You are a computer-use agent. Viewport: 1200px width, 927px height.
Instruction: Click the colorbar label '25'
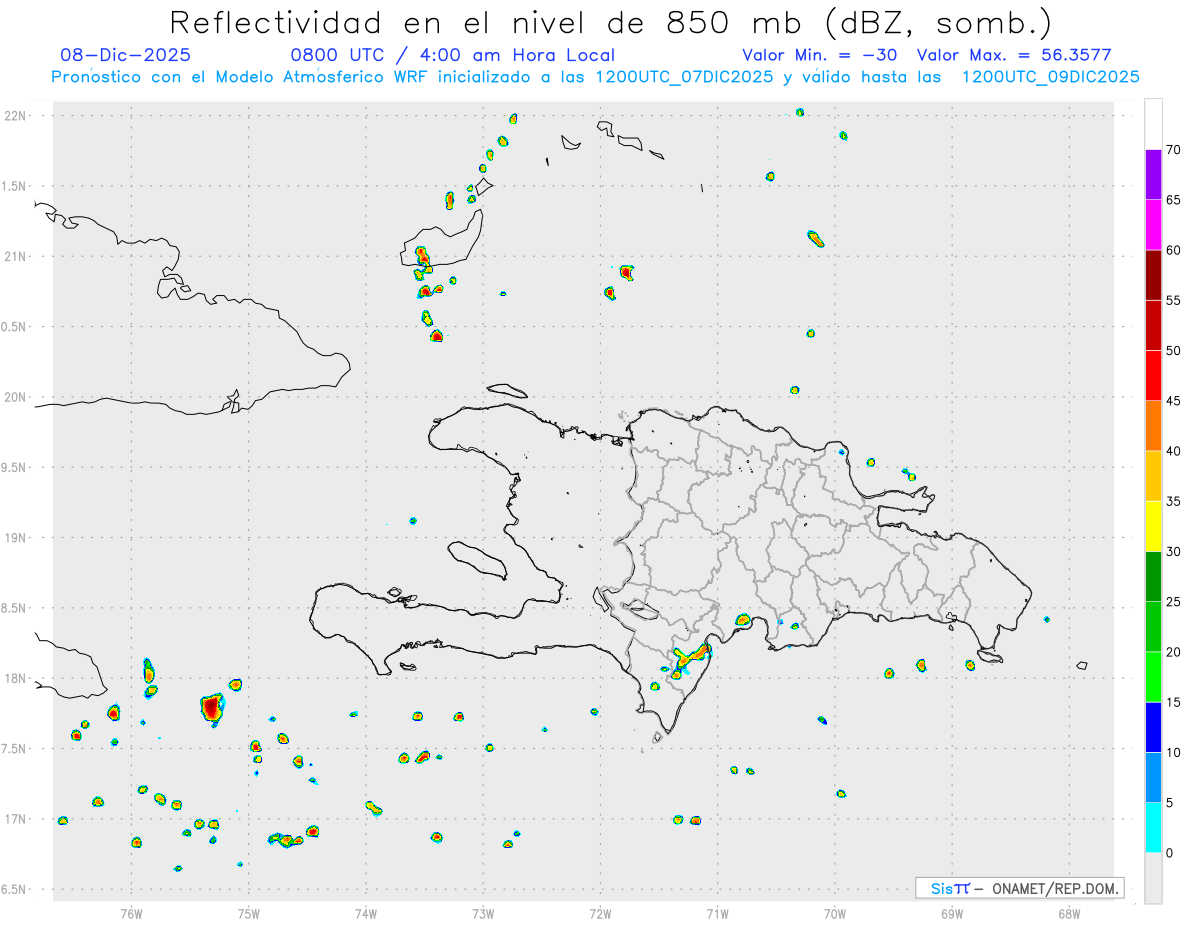(1173, 602)
